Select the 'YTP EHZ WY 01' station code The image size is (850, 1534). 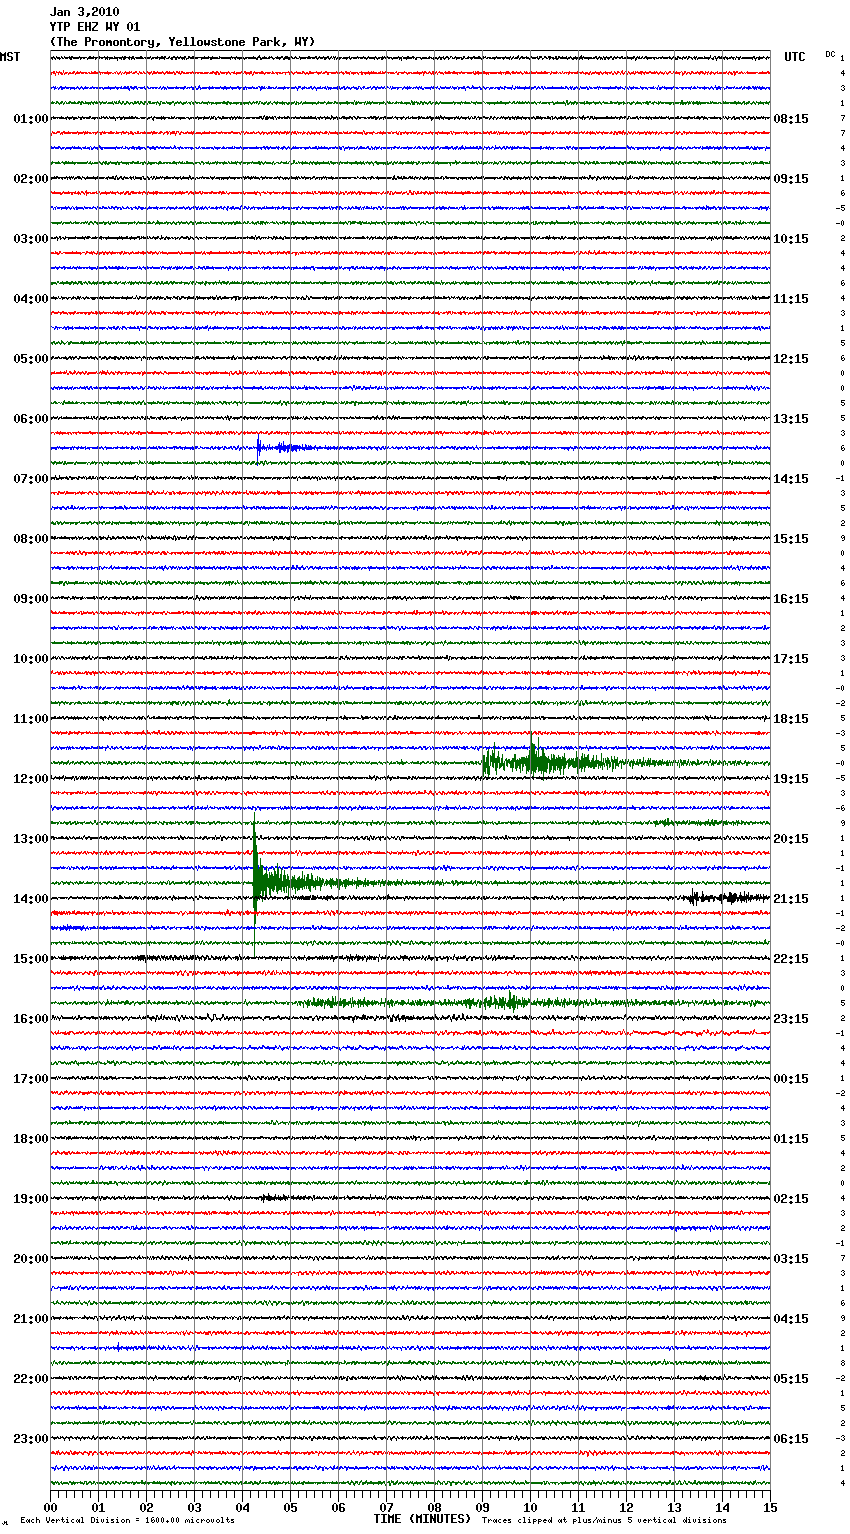click(x=95, y=27)
